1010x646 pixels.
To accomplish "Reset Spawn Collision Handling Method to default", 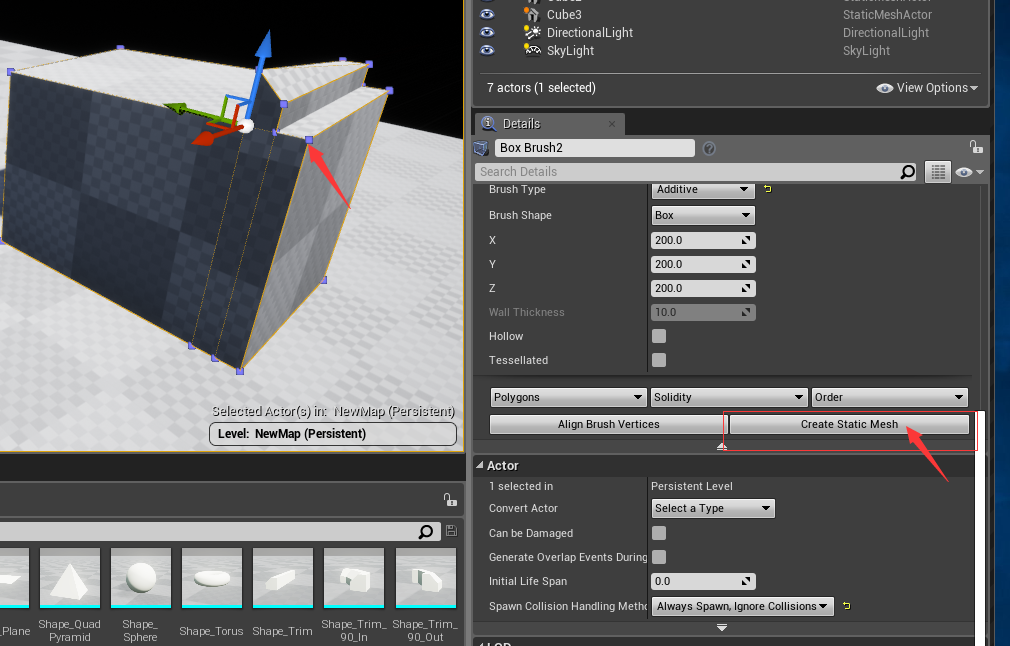I will click(846, 606).
